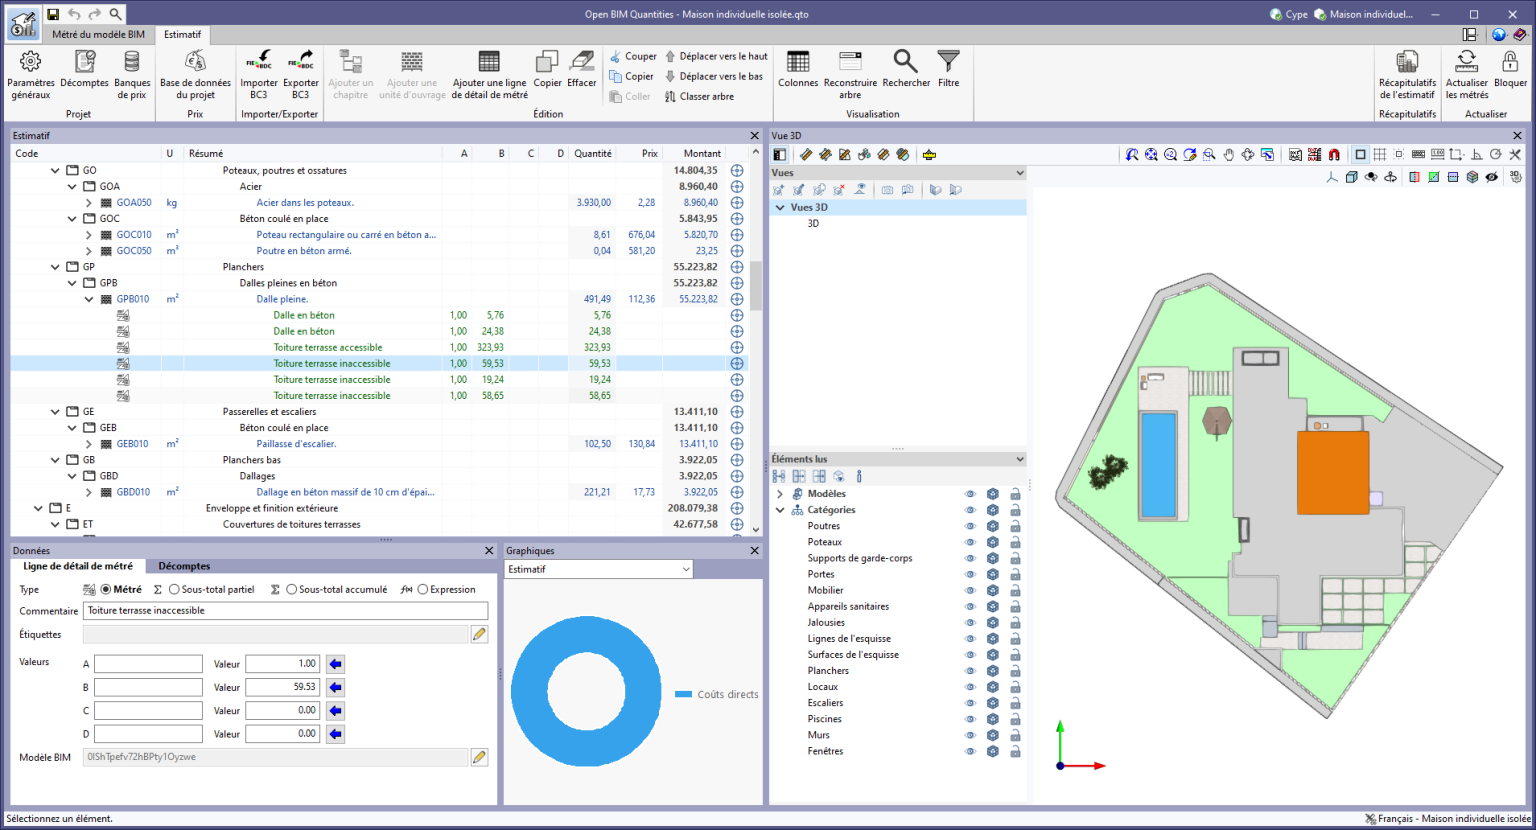The height and width of the screenshot is (830, 1536).
Task: Toggle visibility of Poteaux category
Action: (969, 542)
